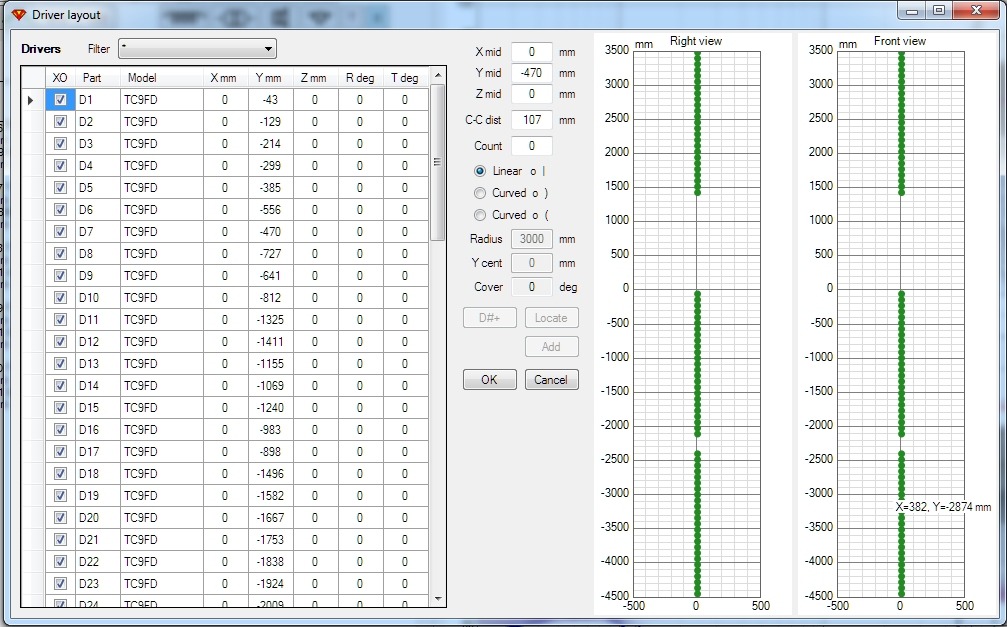Screen dimensions: 1007x627
Task: Click the Y mm cell showing -898
Action: pos(270,452)
